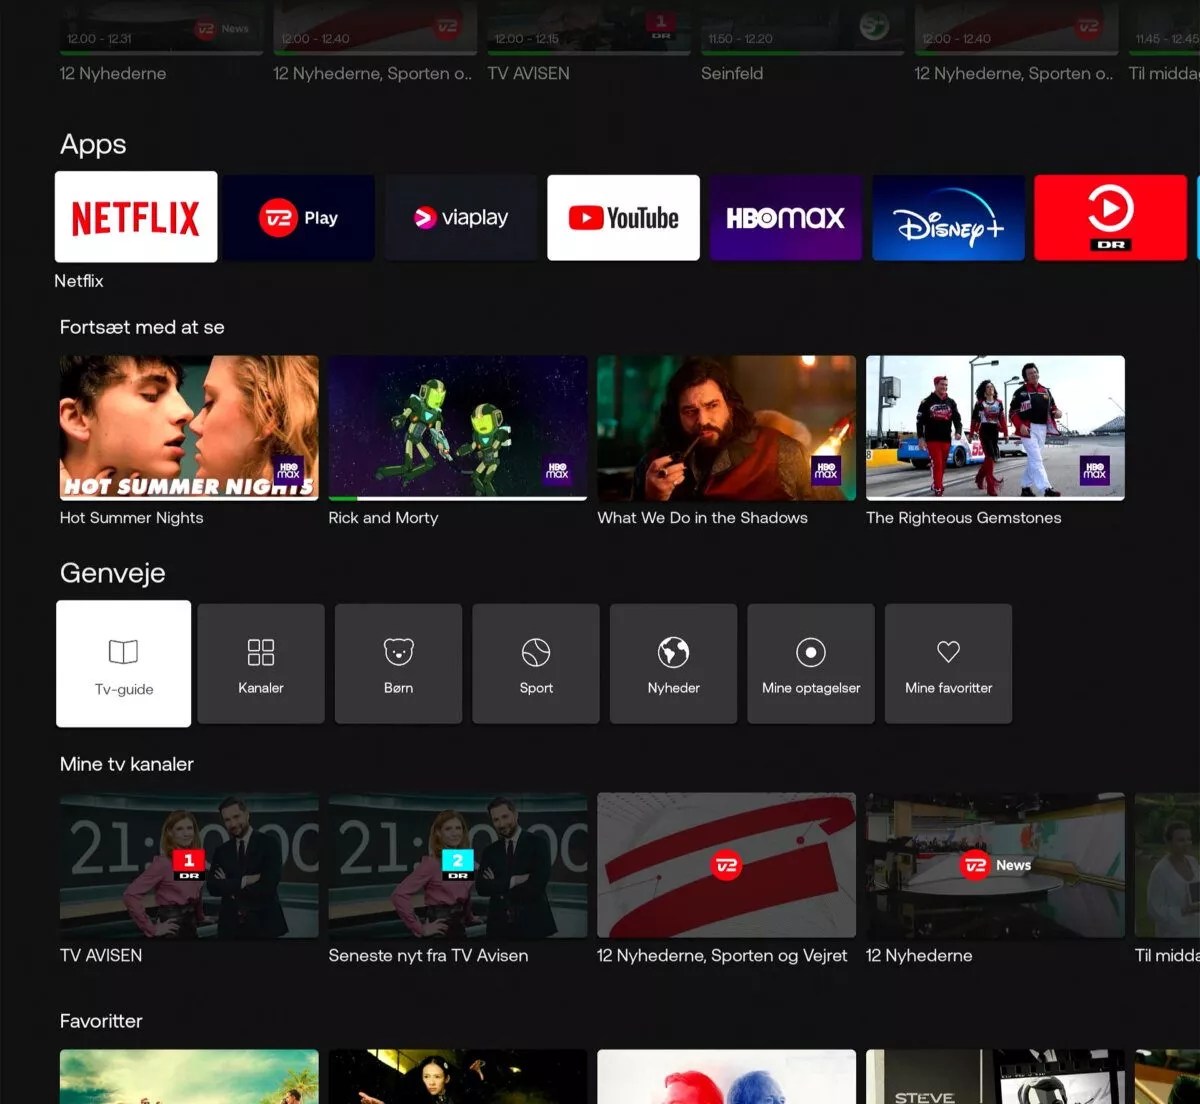Image resolution: width=1200 pixels, height=1104 pixels.
Task: Play Hot Summer Nights
Action: click(x=188, y=427)
